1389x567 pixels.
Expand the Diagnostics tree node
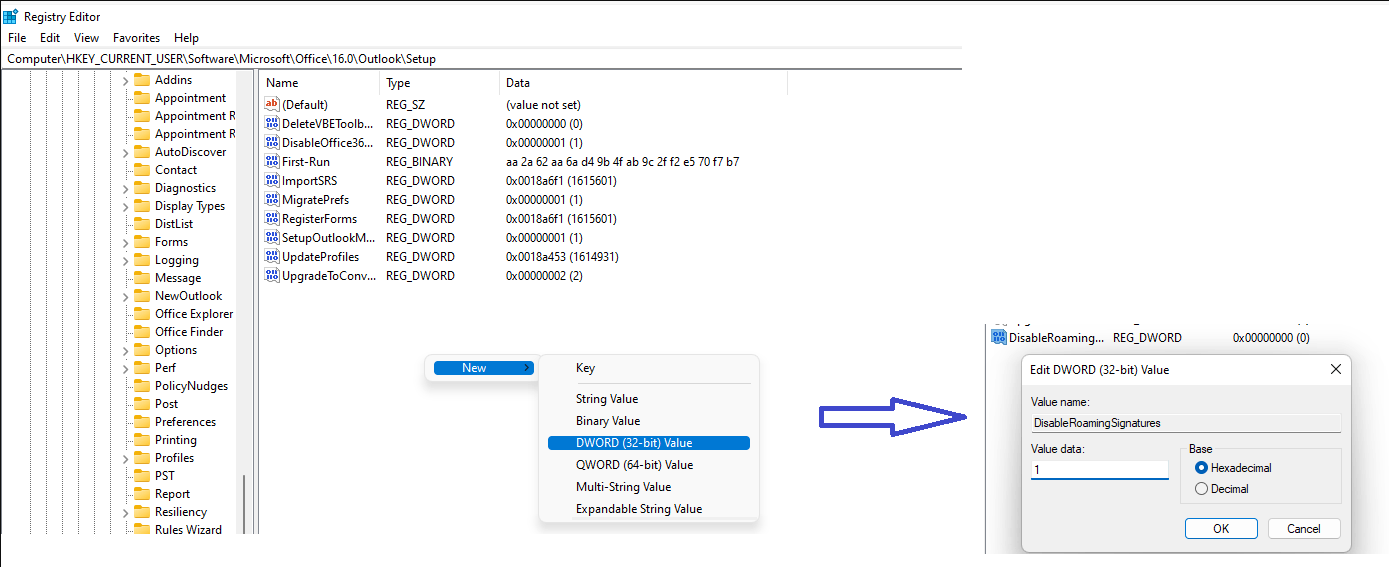point(126,188)
